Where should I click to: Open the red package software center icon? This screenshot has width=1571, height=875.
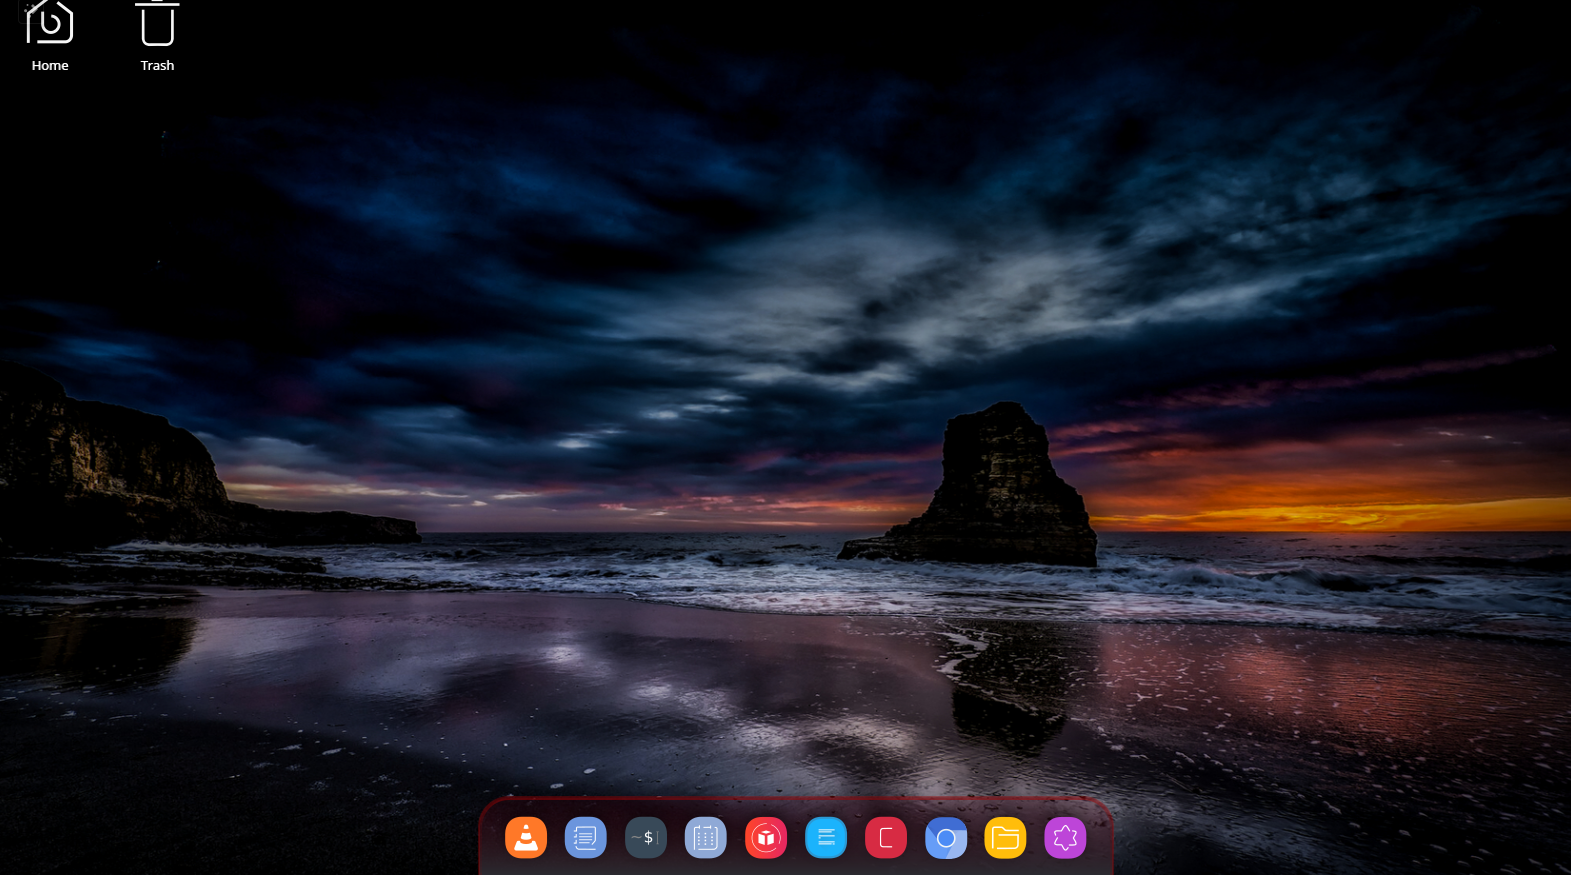[x=766, y=838]
